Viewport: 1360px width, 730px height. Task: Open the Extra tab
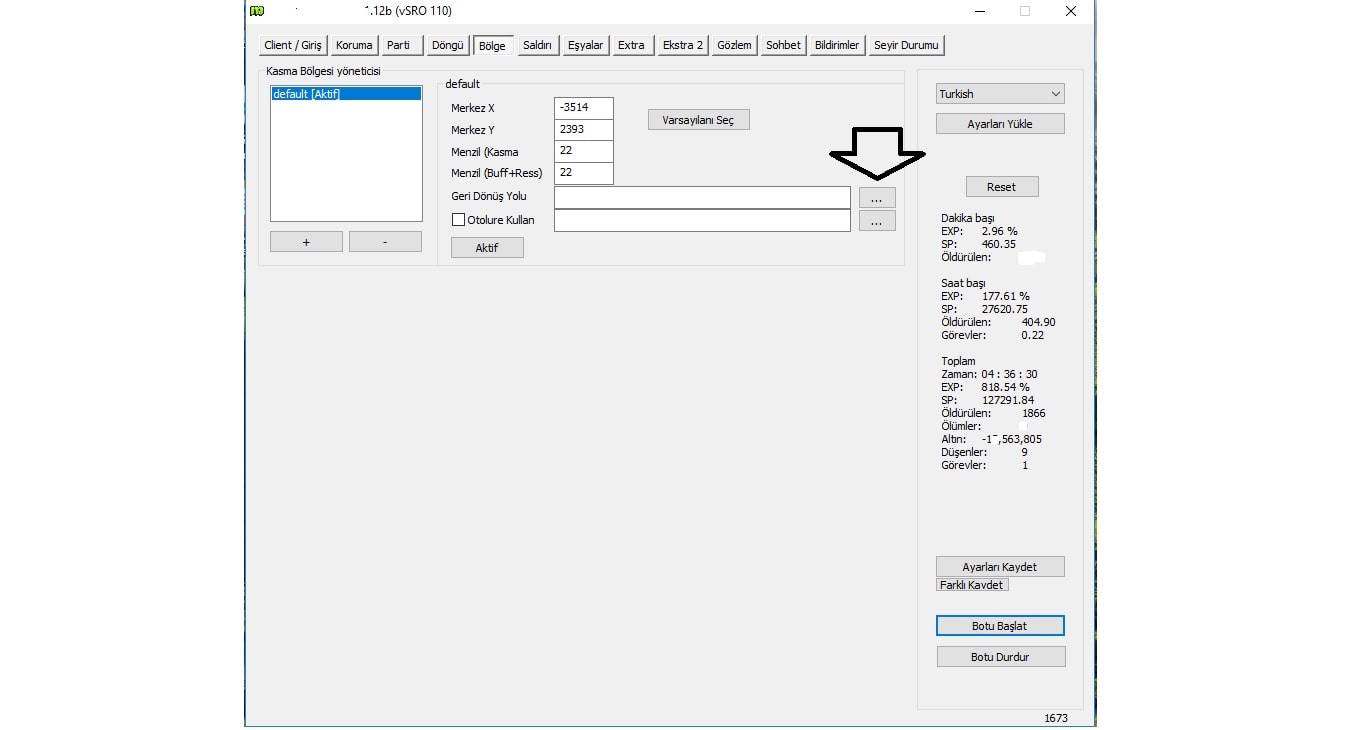click(x=631, y=45)
